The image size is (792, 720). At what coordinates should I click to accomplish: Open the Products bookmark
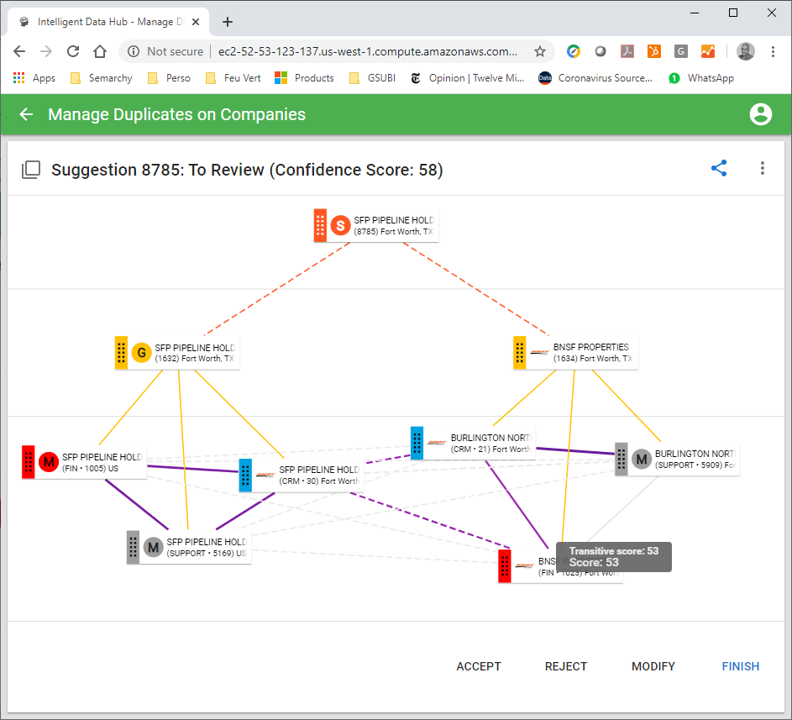tap(305, 78)
